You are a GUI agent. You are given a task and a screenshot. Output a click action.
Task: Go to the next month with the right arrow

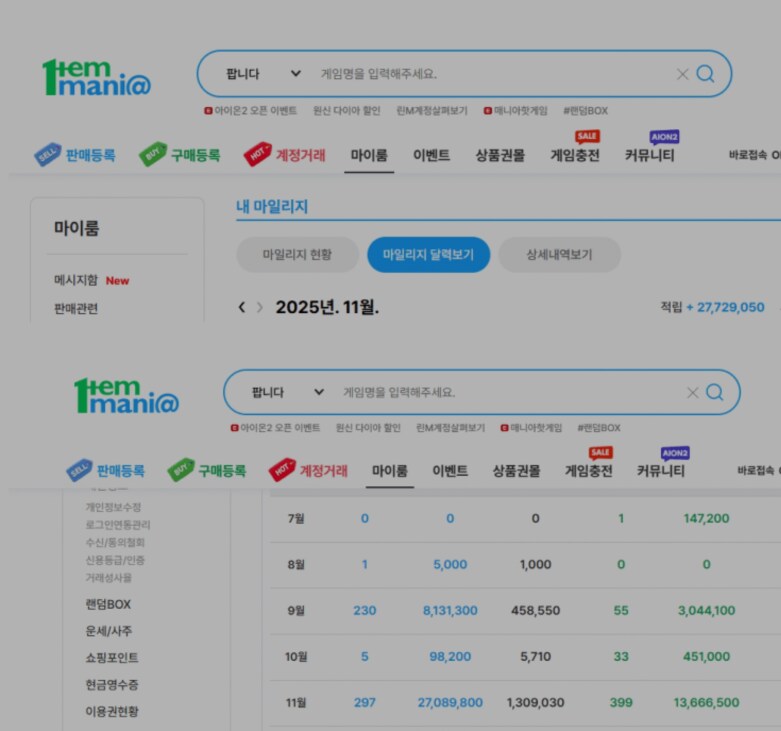pyautogui.click(x=260, y=308)
